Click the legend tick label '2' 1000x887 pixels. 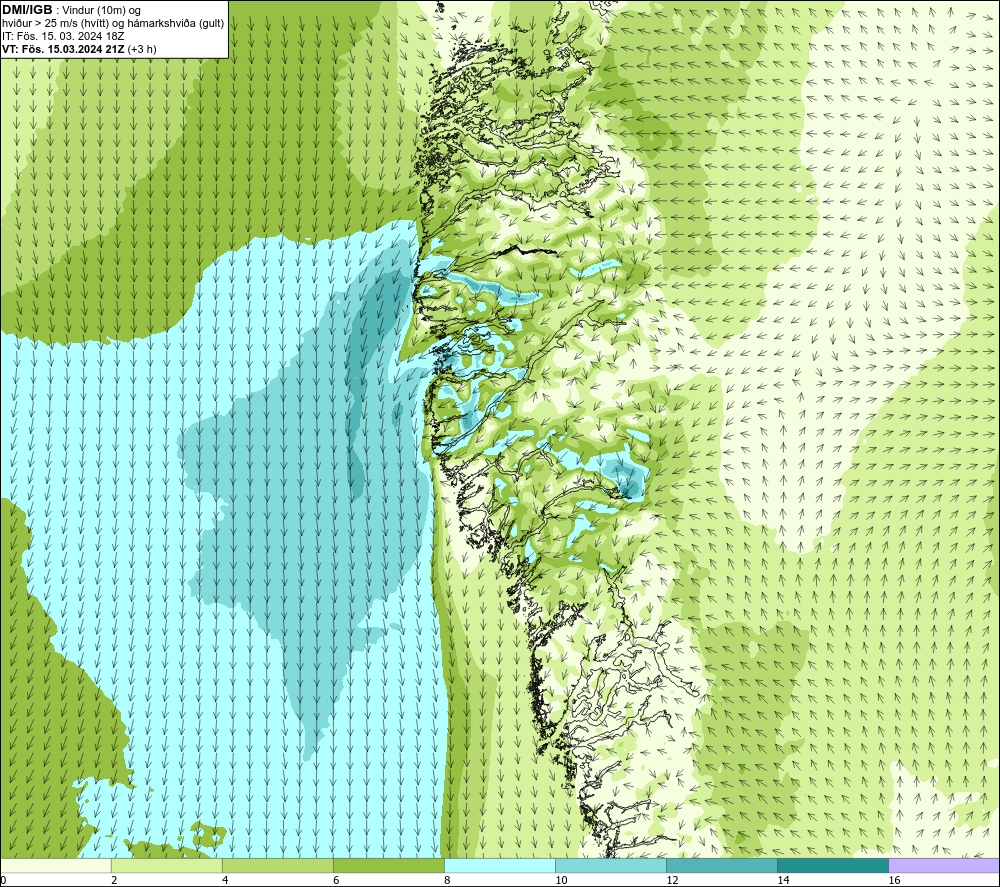click(114, 880)
